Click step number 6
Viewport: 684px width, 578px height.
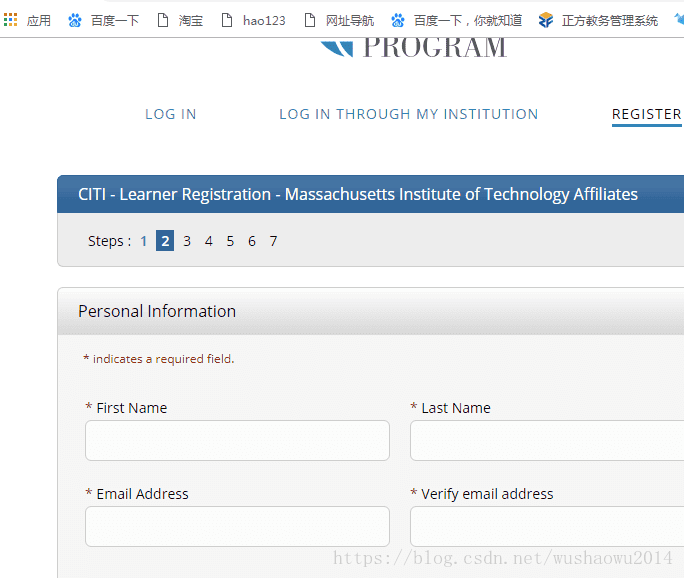click(252, 241)
